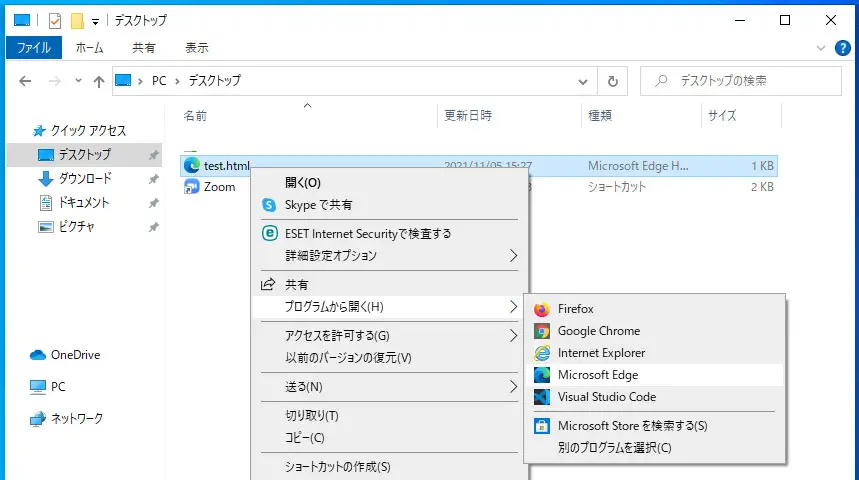This screenshot has width=859, height=480.
Task: Click PC in the address bar
Action: (159, 81)
